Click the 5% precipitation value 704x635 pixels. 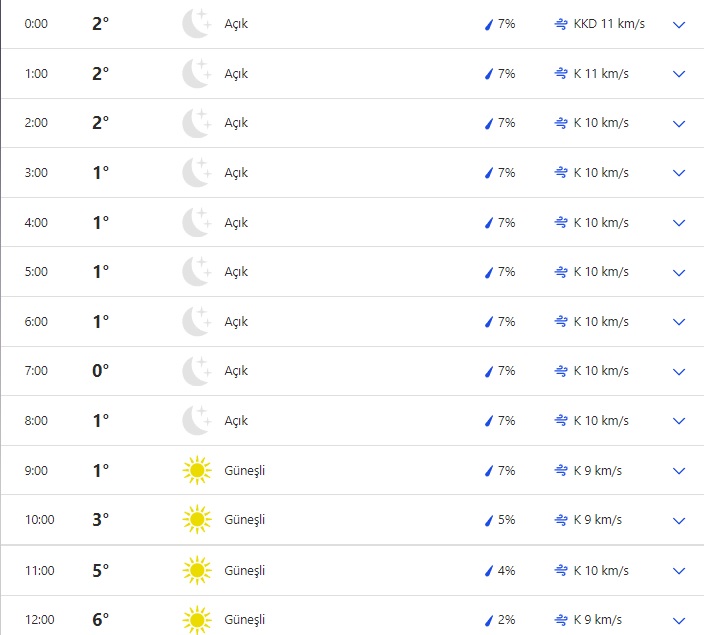click(x=506, y=520)
